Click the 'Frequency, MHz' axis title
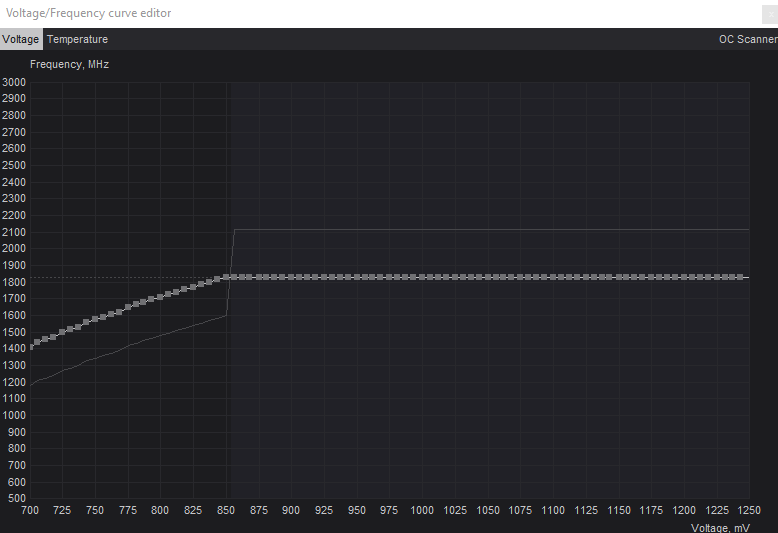778x533 pixels. pyautogui.click(x=69, y=65)
